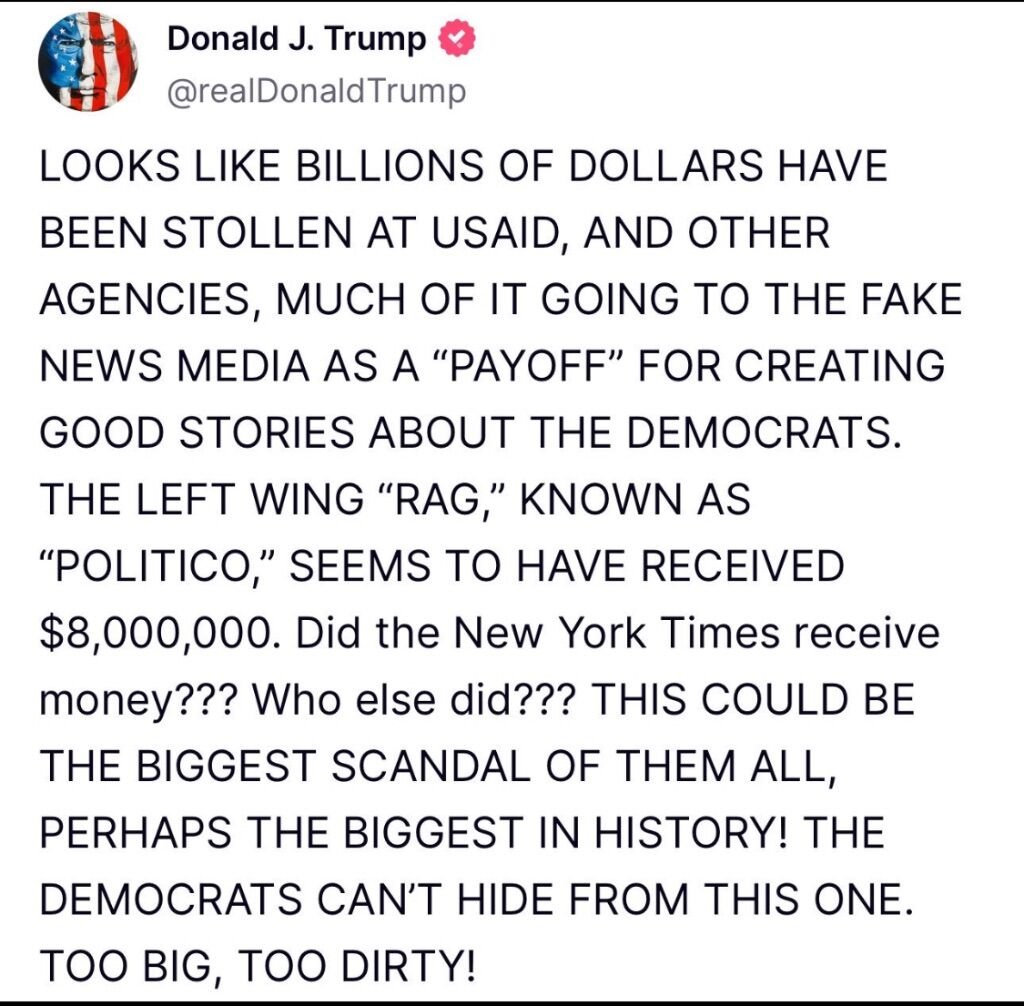Screen dimensions: 1024x1006
Task: Click the sentence DEMOCRATS CAN'T HIDE FROM THIS ONE
Action: tap(475, 900)
